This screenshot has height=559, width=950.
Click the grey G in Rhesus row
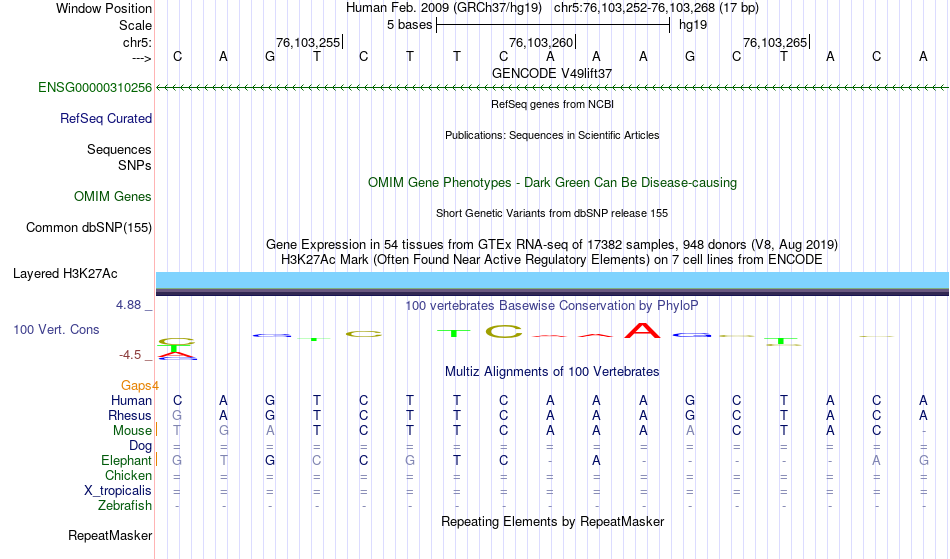click(177, 416)
